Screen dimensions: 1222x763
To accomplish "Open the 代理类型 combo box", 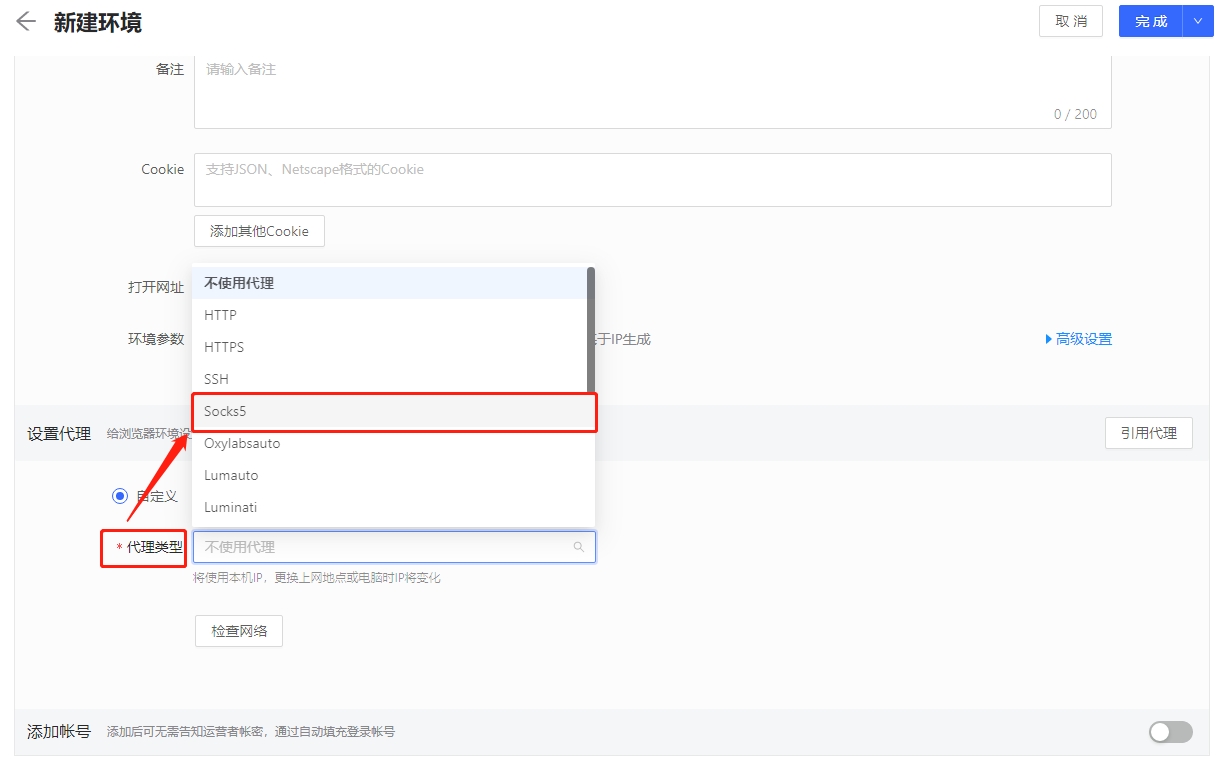I will [385, 547].
